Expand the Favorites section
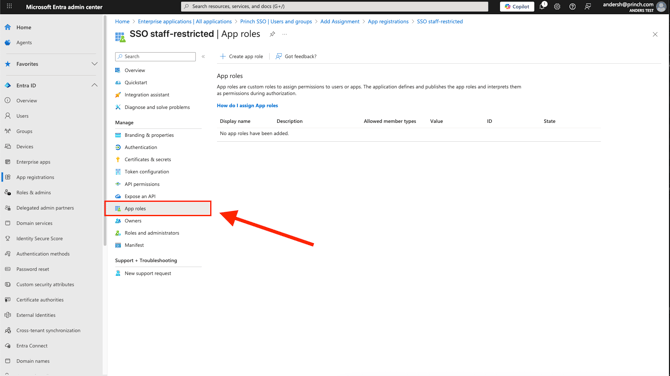The image size is (670, 376). click(94, 64)
